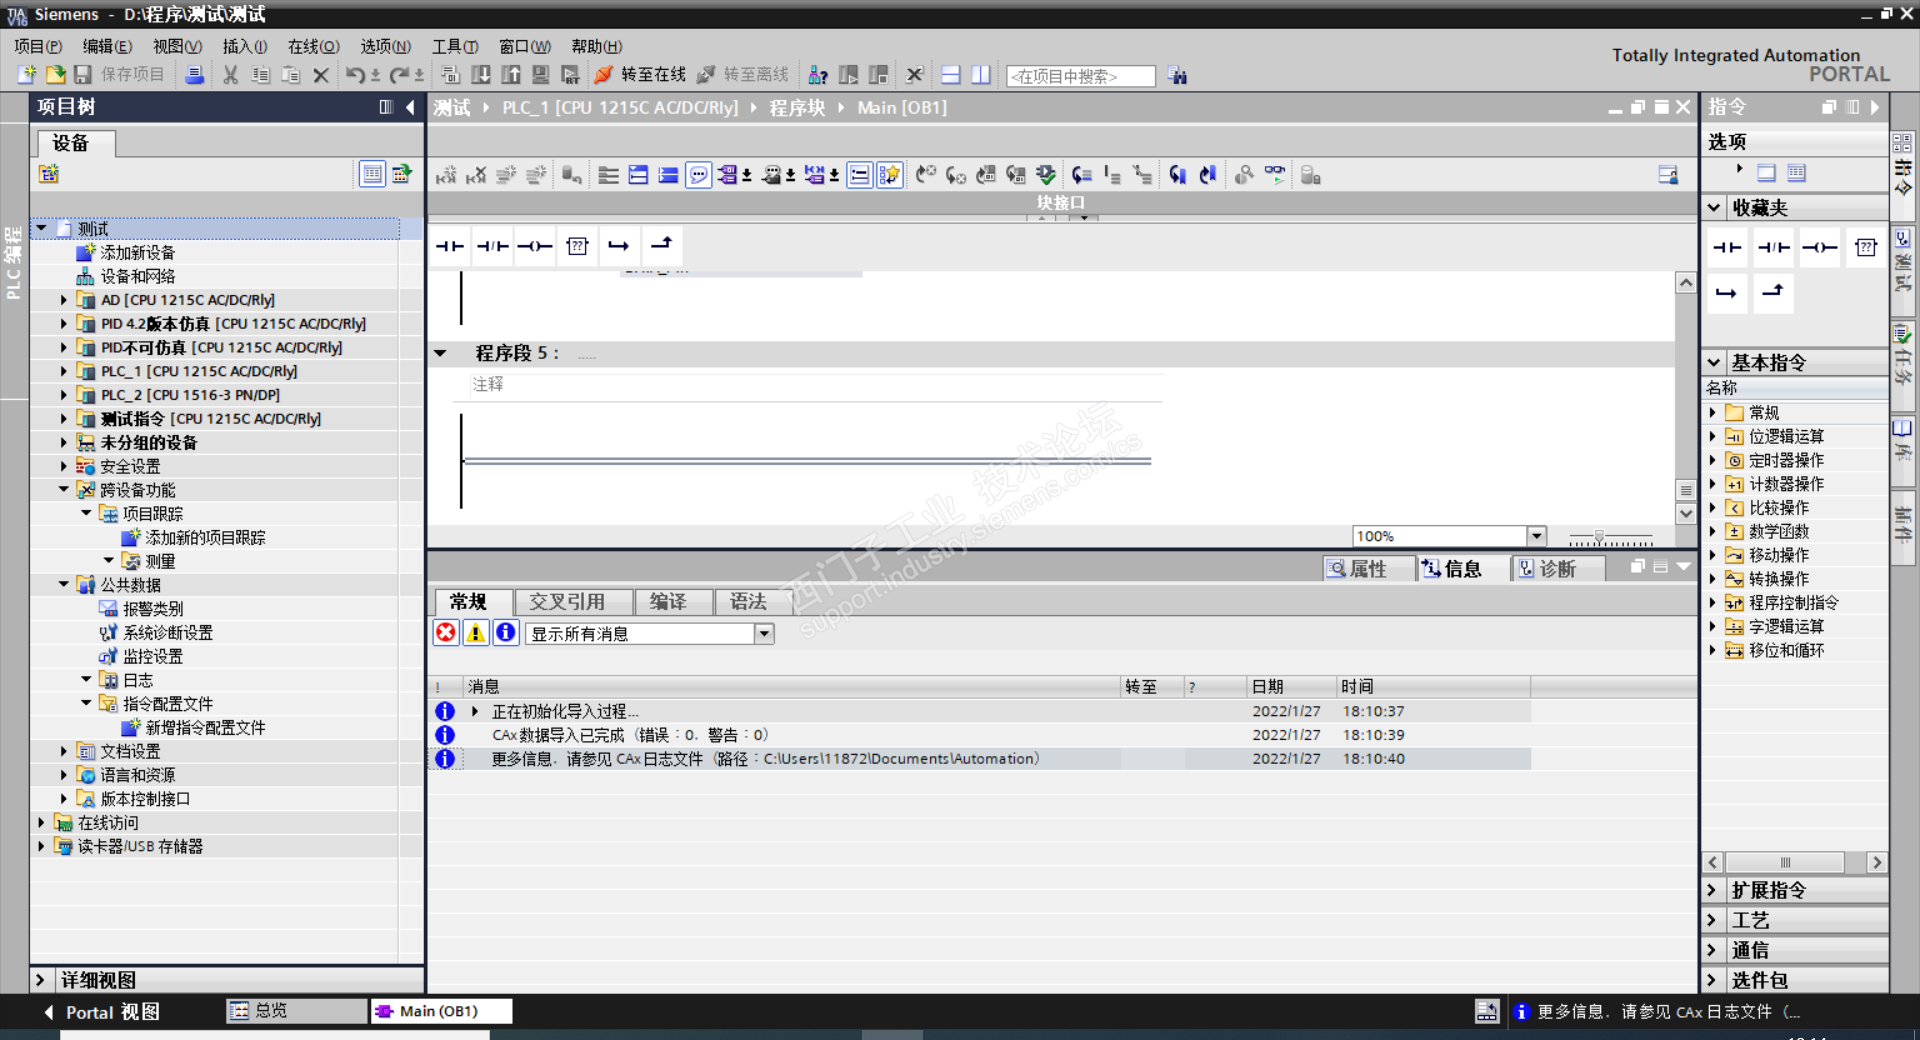
Task: Click the editor vertical scrollbar up arrow
Action: pos(1686,283)
